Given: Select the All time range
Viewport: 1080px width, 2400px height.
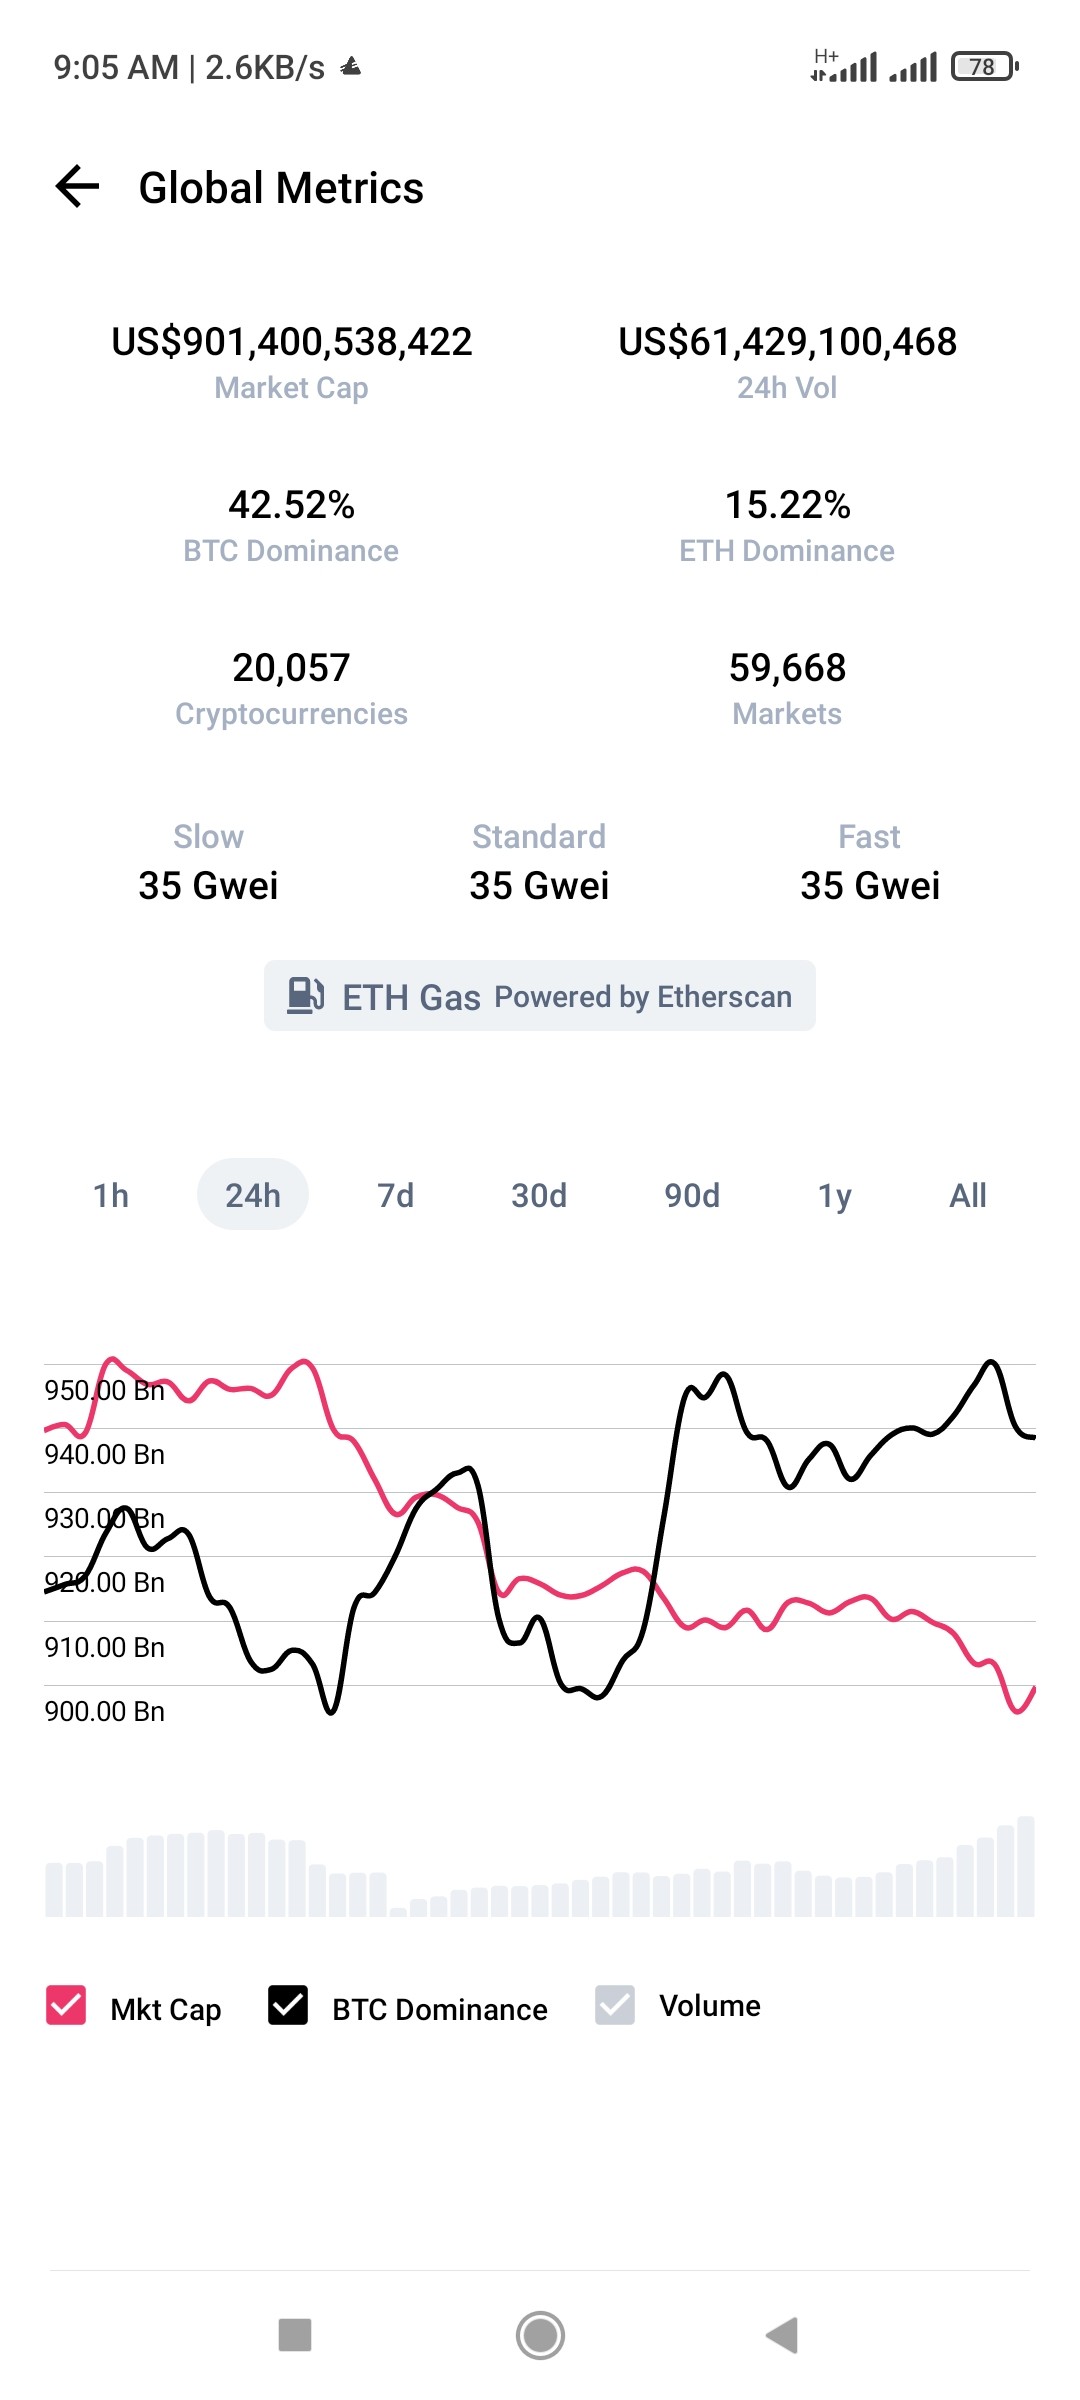Looking at the screenshot, I should (x=968, y=1195).
